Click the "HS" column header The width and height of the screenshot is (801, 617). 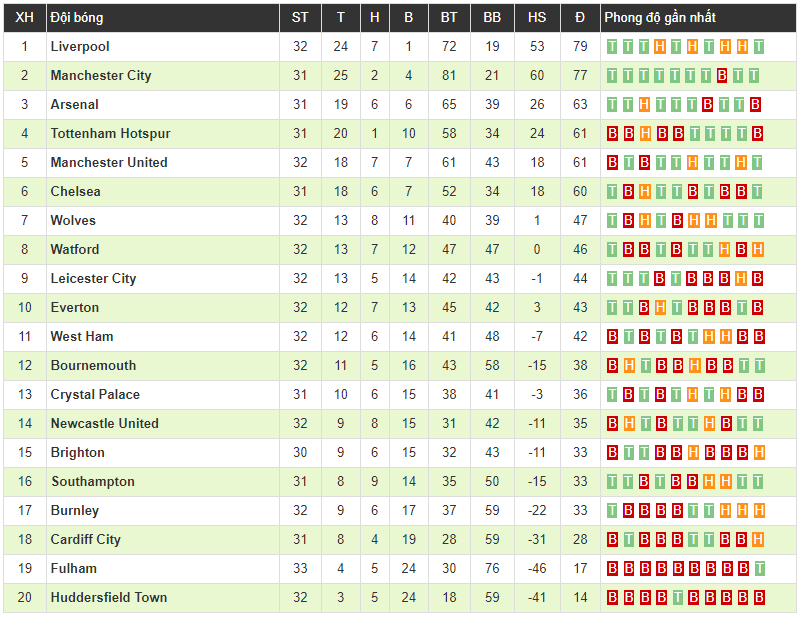(x=537, y=18)
